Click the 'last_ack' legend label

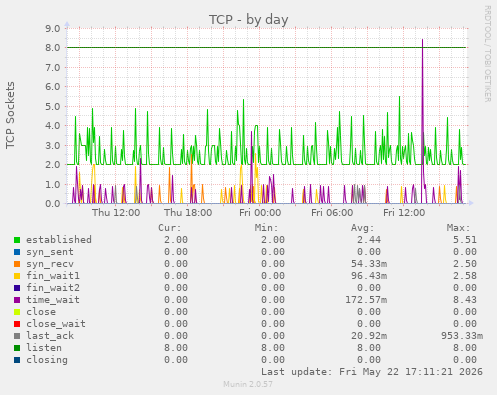tap(50, 336)
